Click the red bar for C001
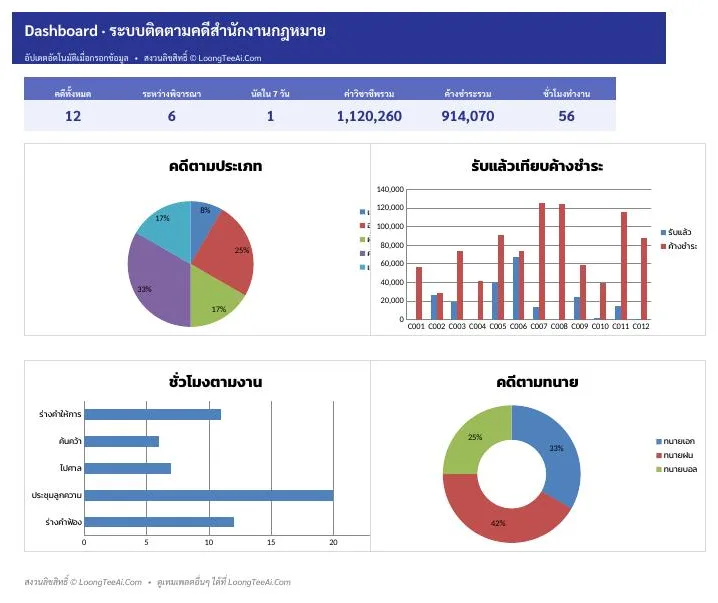The image size is (718, 603). tap(419, 293)
